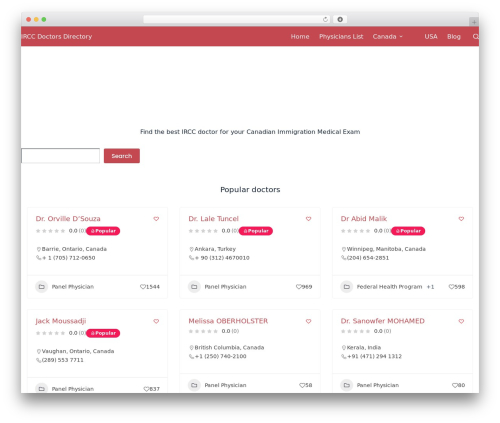Image resolution: width=500 pixels, height=423 pixels.
Task: Open the search icon in navigation bar
Action: 476,36
